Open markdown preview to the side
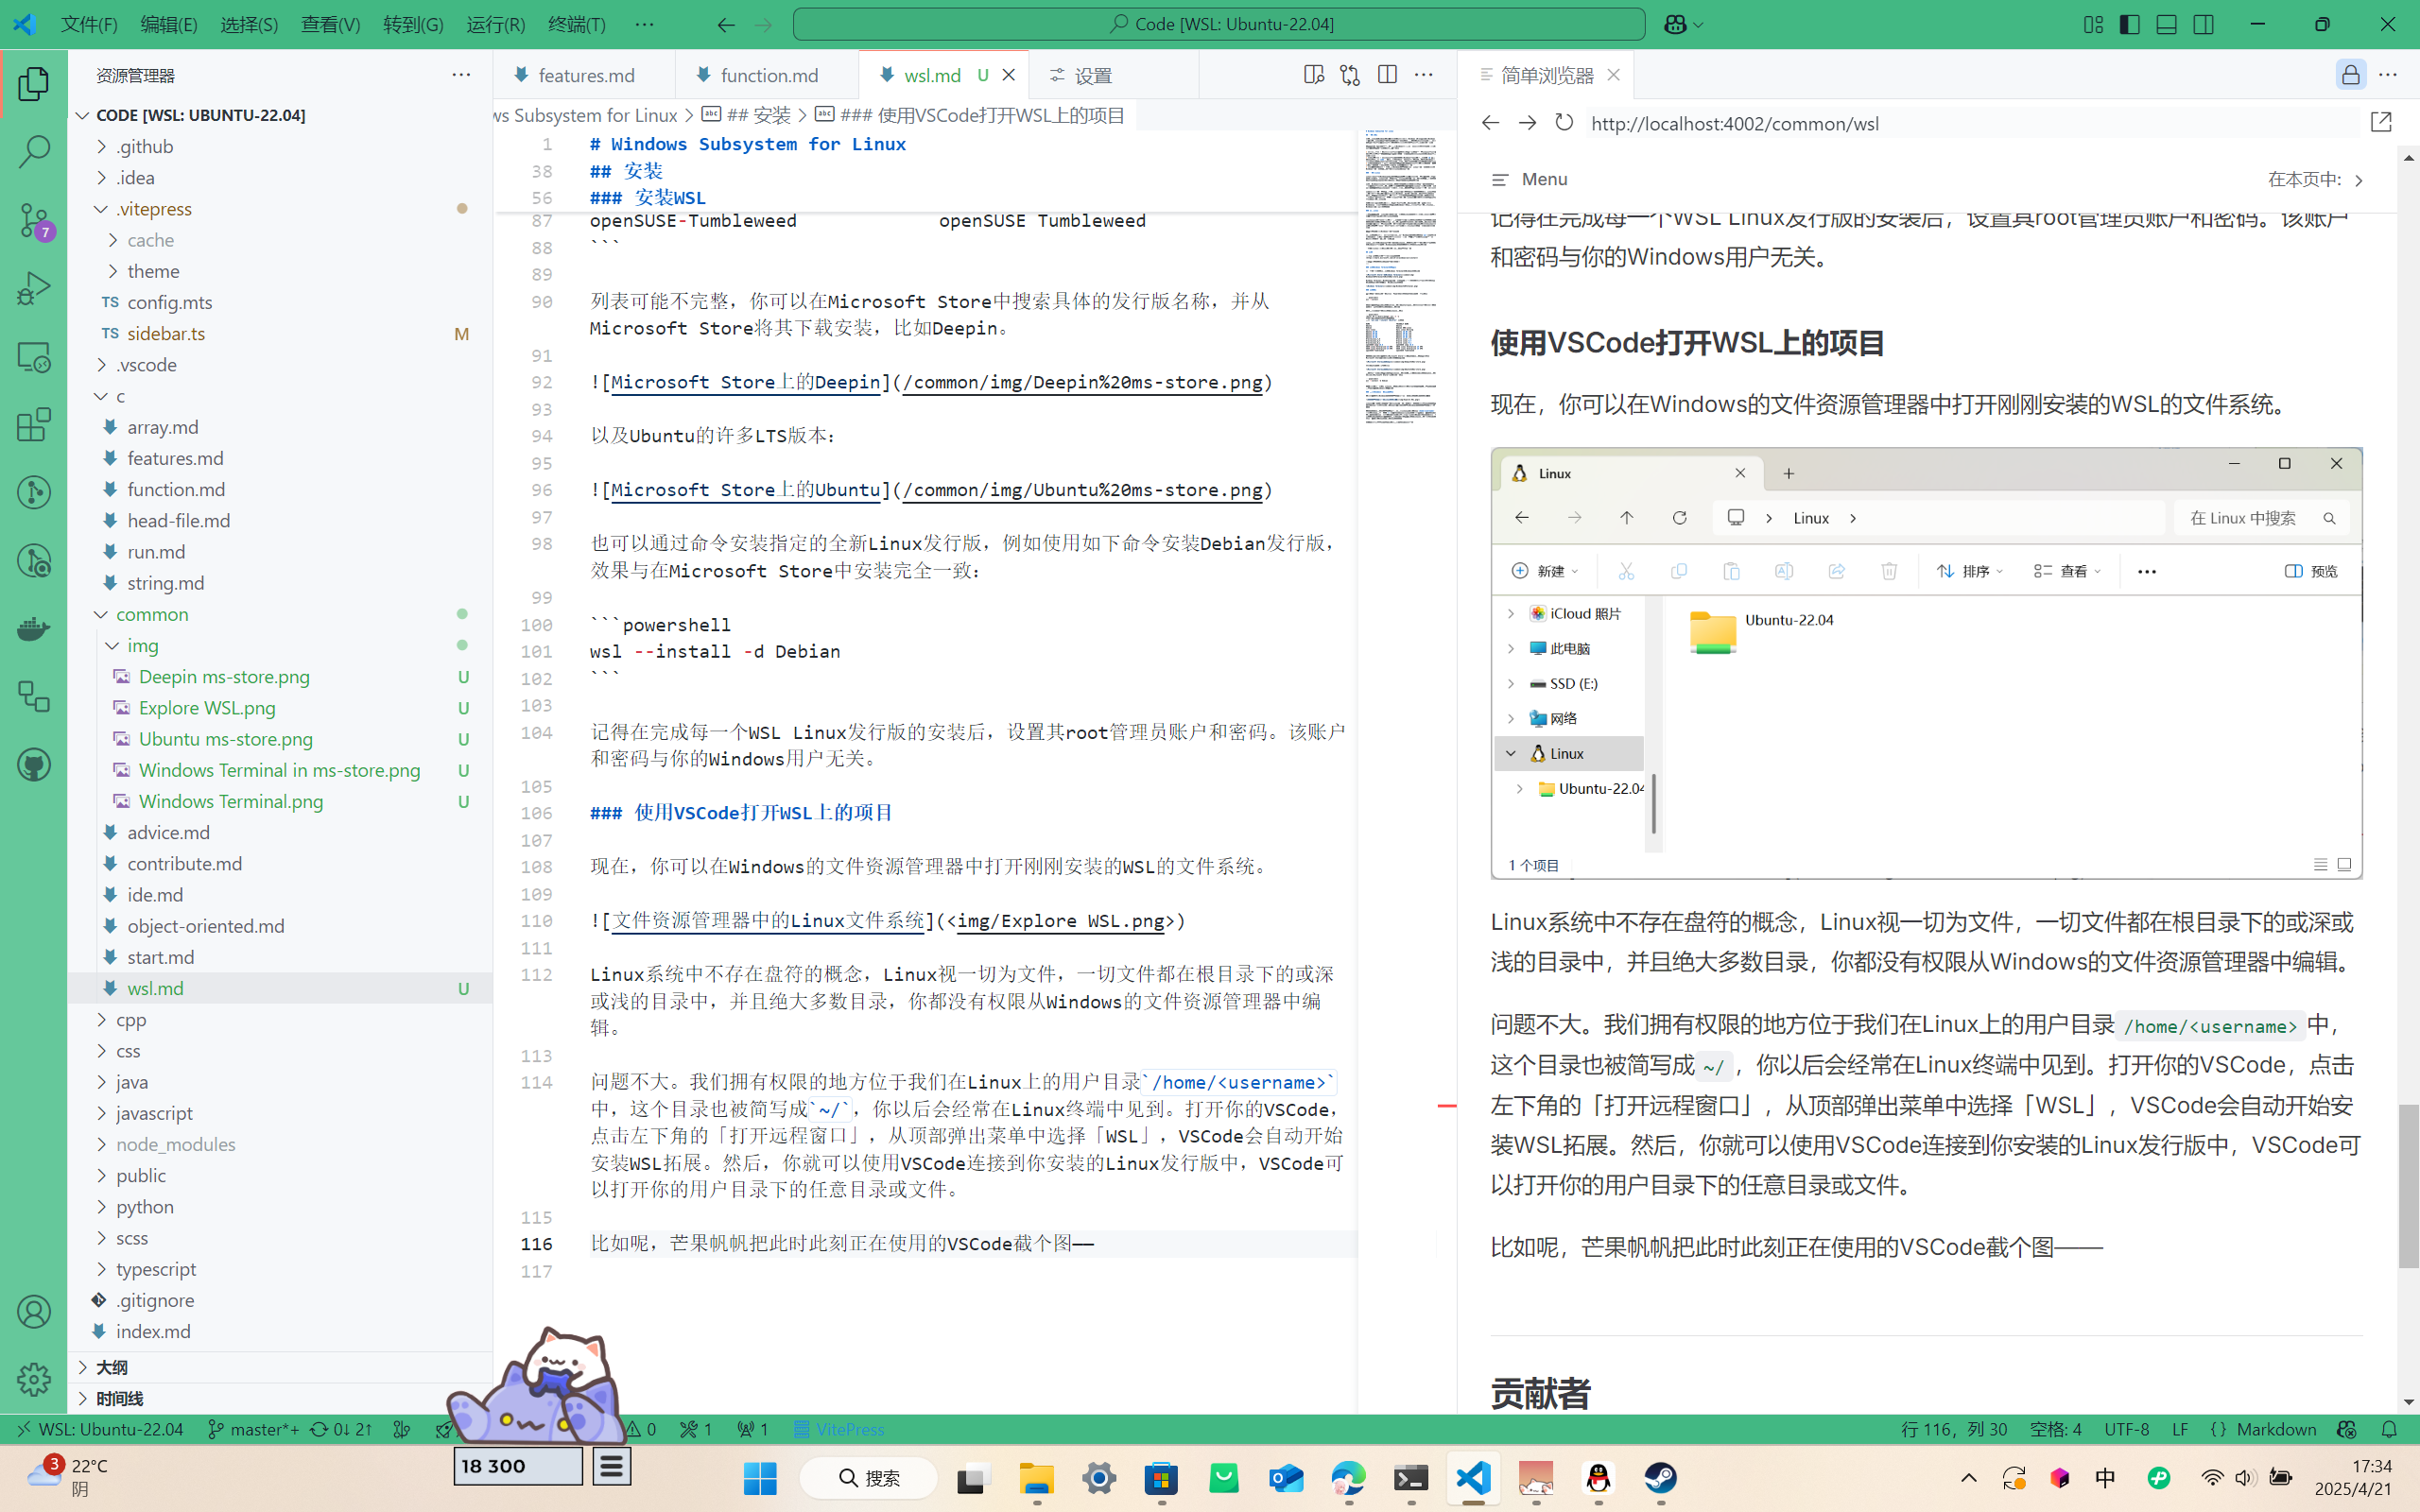 1313,75
